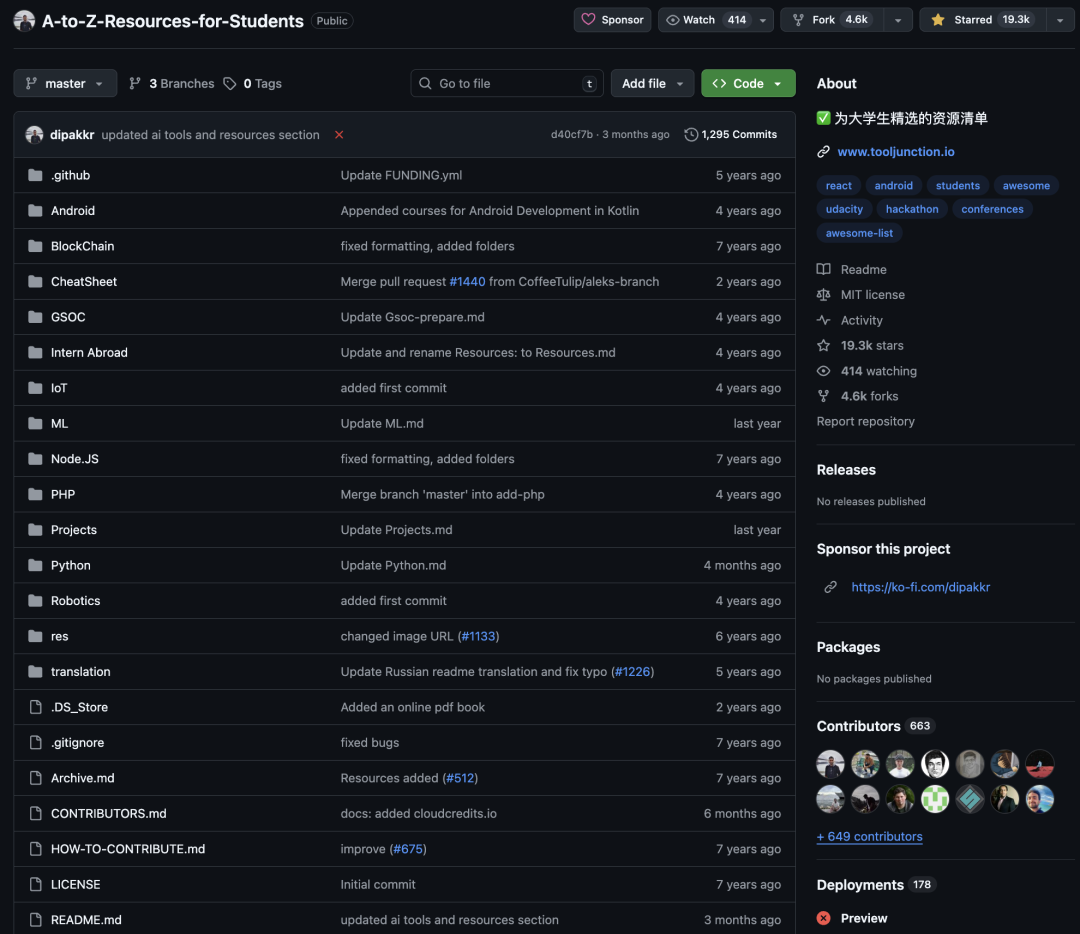This screenshot has width=1080, height=934.
Task: Click the Archive.md file icon
Action: tap(35, 778)
